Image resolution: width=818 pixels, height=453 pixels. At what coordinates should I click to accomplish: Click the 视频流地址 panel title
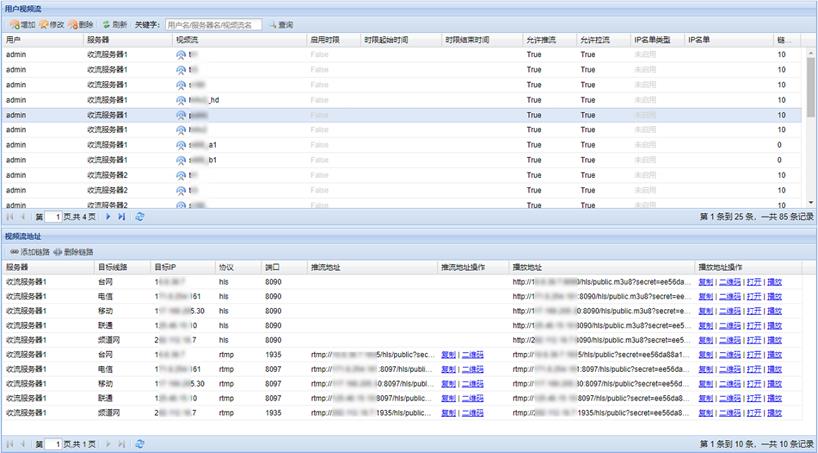(23, 236)
